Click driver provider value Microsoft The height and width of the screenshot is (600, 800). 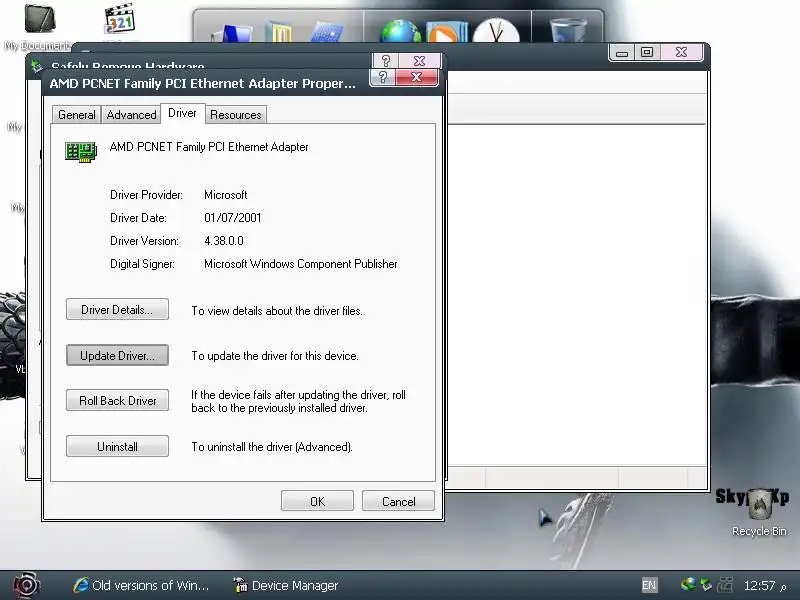coord(226,195)
